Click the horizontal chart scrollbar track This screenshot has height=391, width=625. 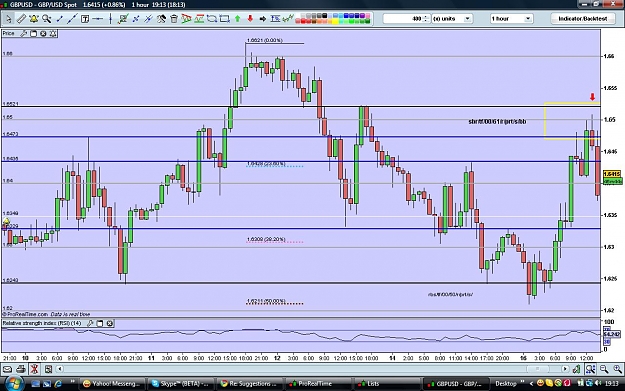[x=312, y=369]
